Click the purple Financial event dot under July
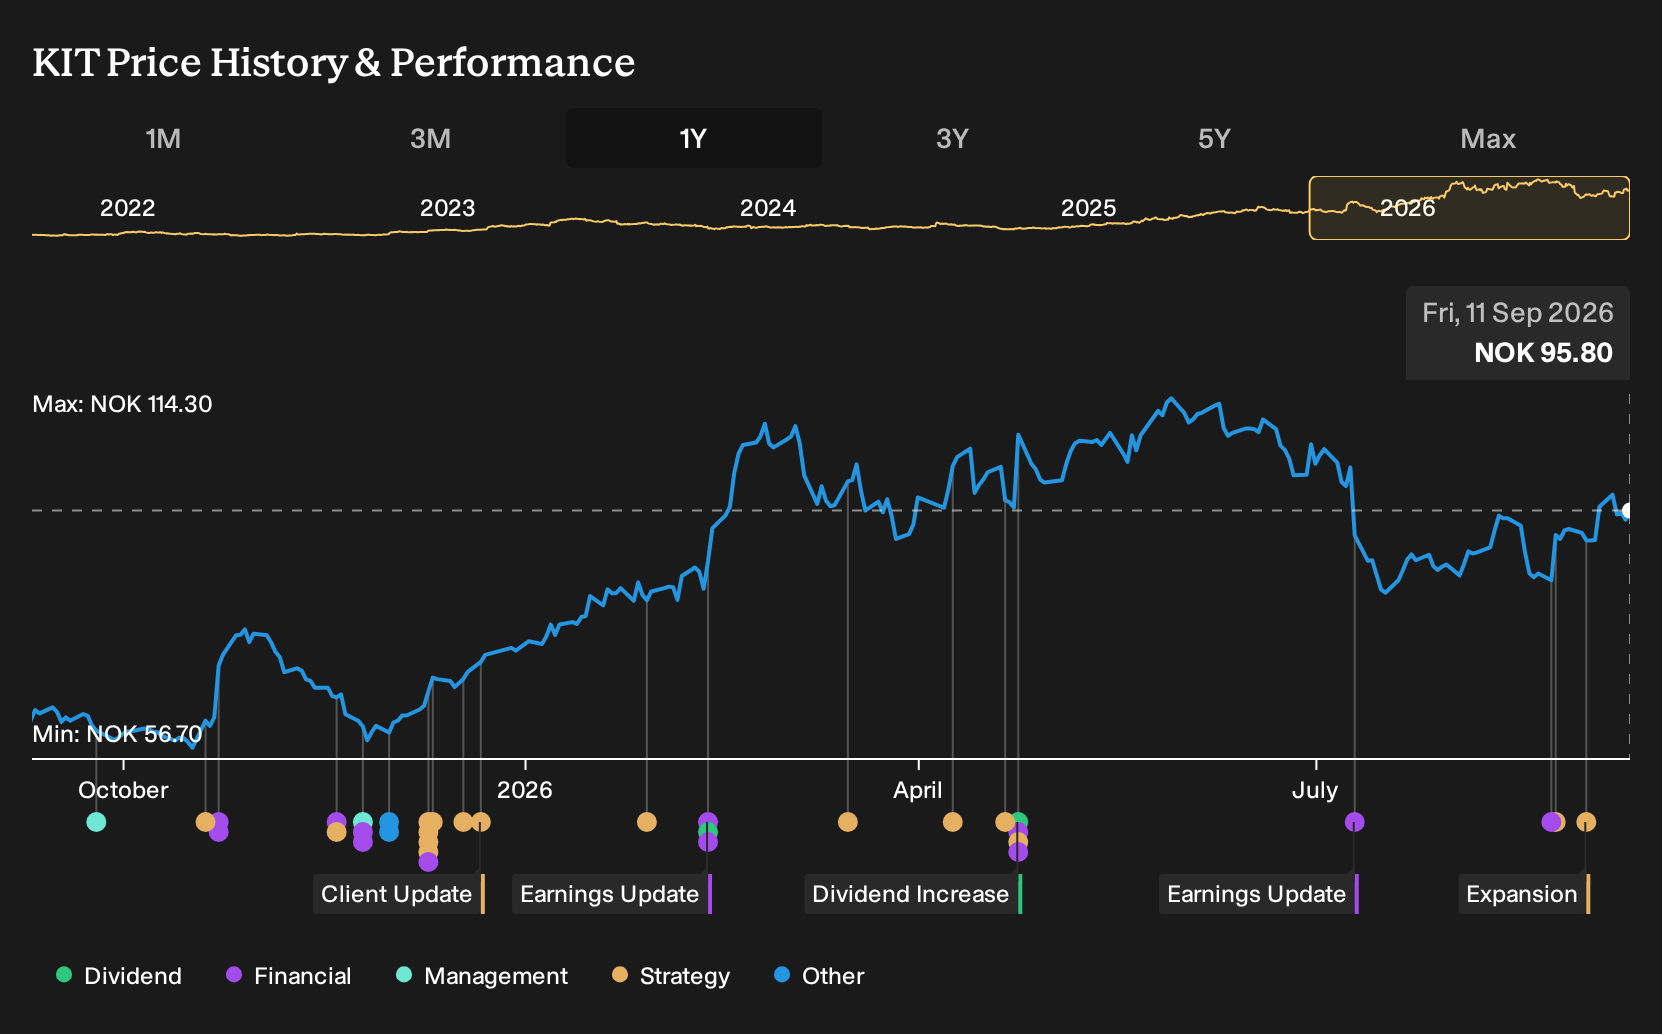The width and height of the screenshot is (1662, 1034). click(1355, 822)
